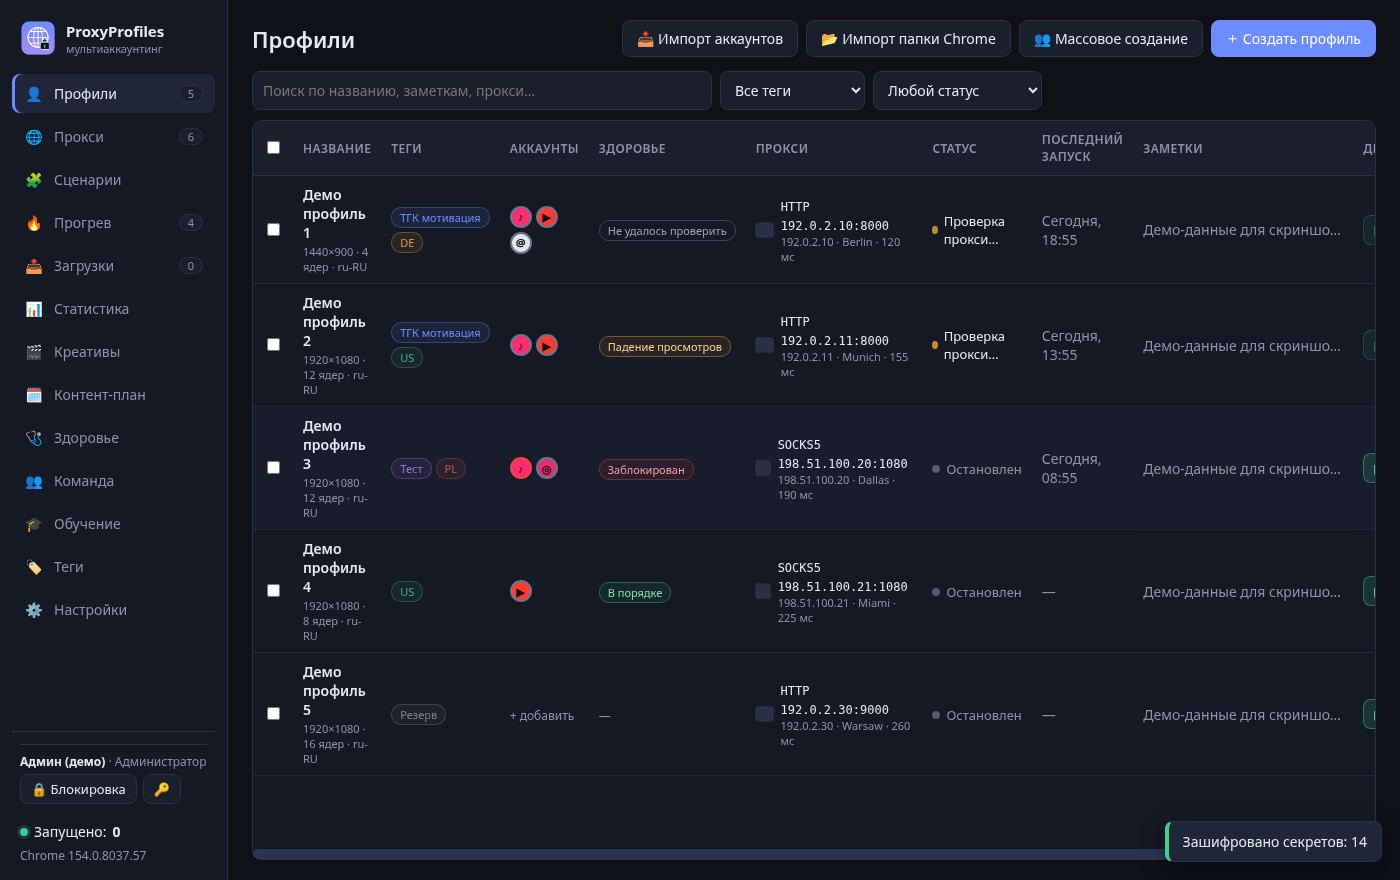Tick the select-all checkbox in the table header
Image resolution: width=1400 pixels, height=880 pixels.
point(273,148)
